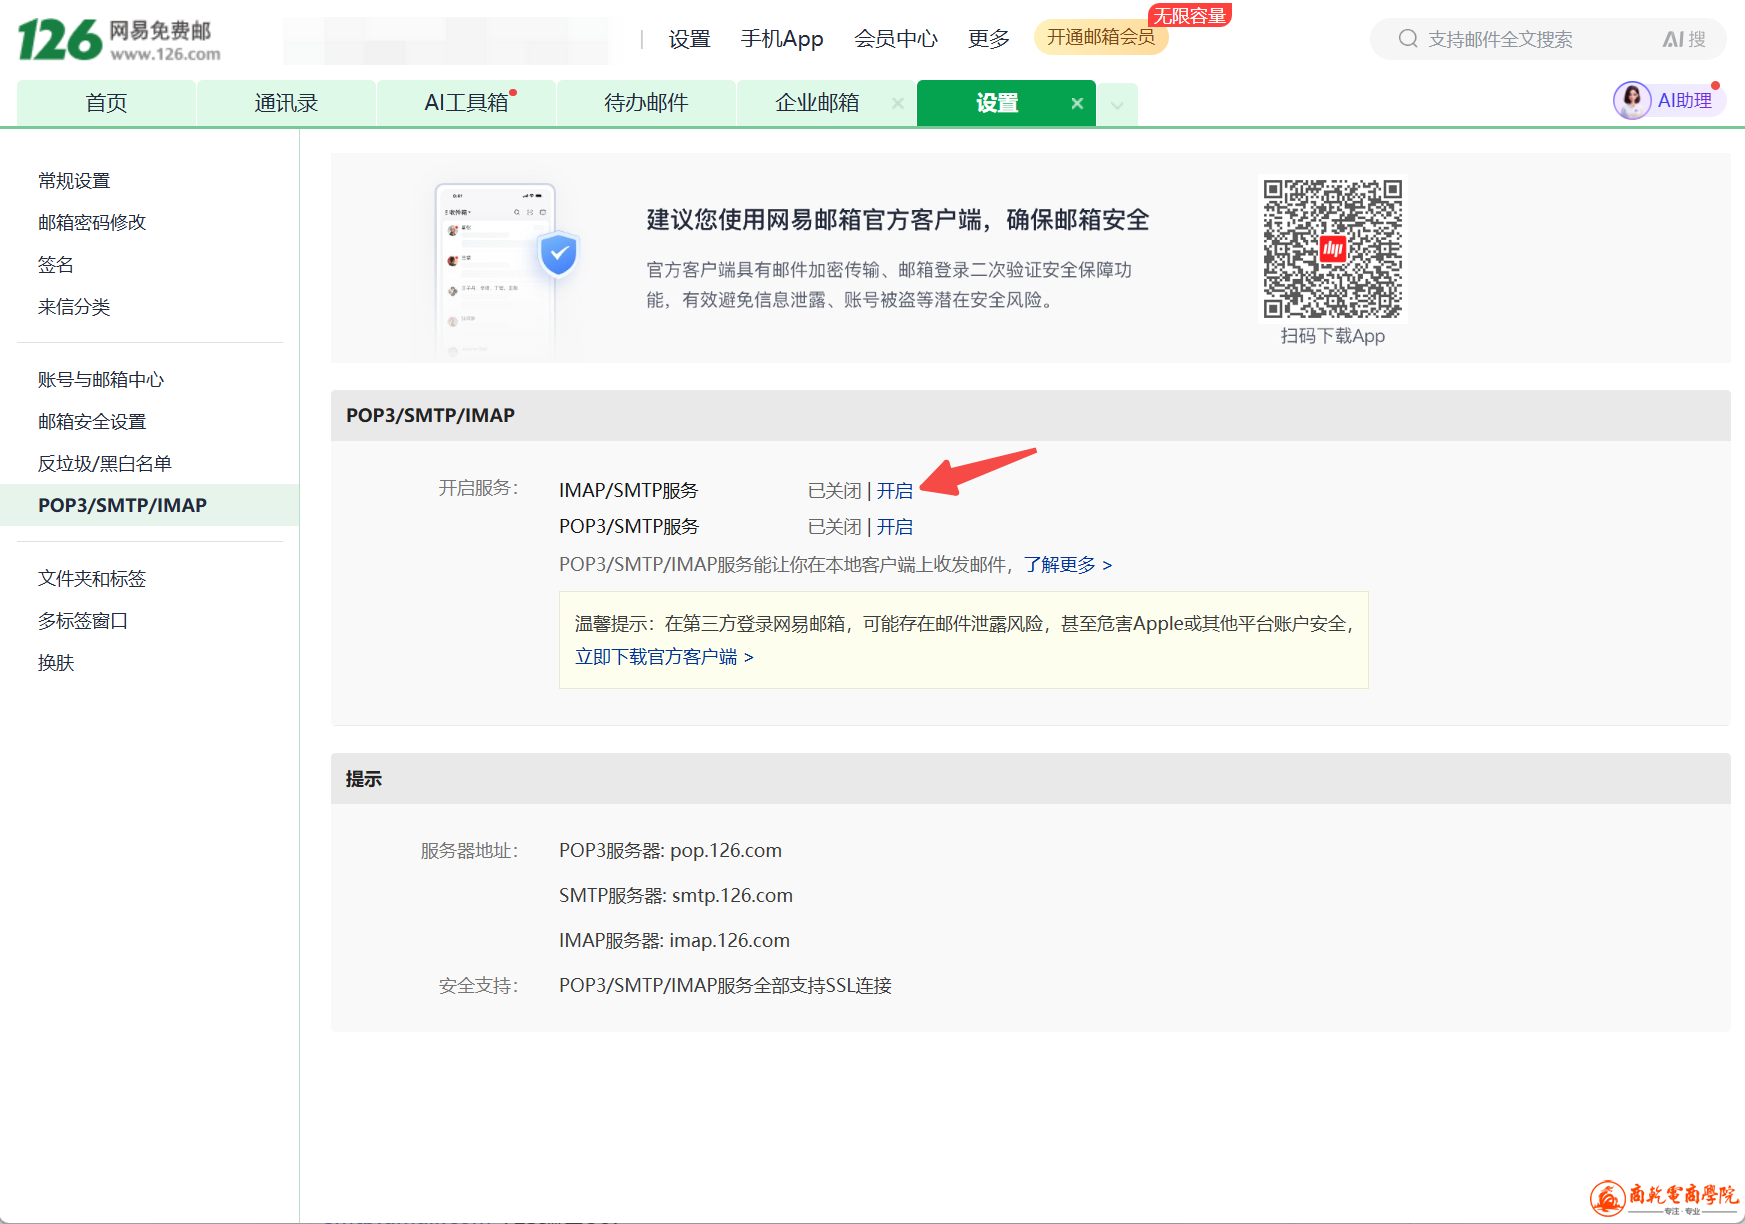Click the 立即下载官方客户端 > link
1745x1224 pixels.
pyautogui.click(x=664, y=657)
